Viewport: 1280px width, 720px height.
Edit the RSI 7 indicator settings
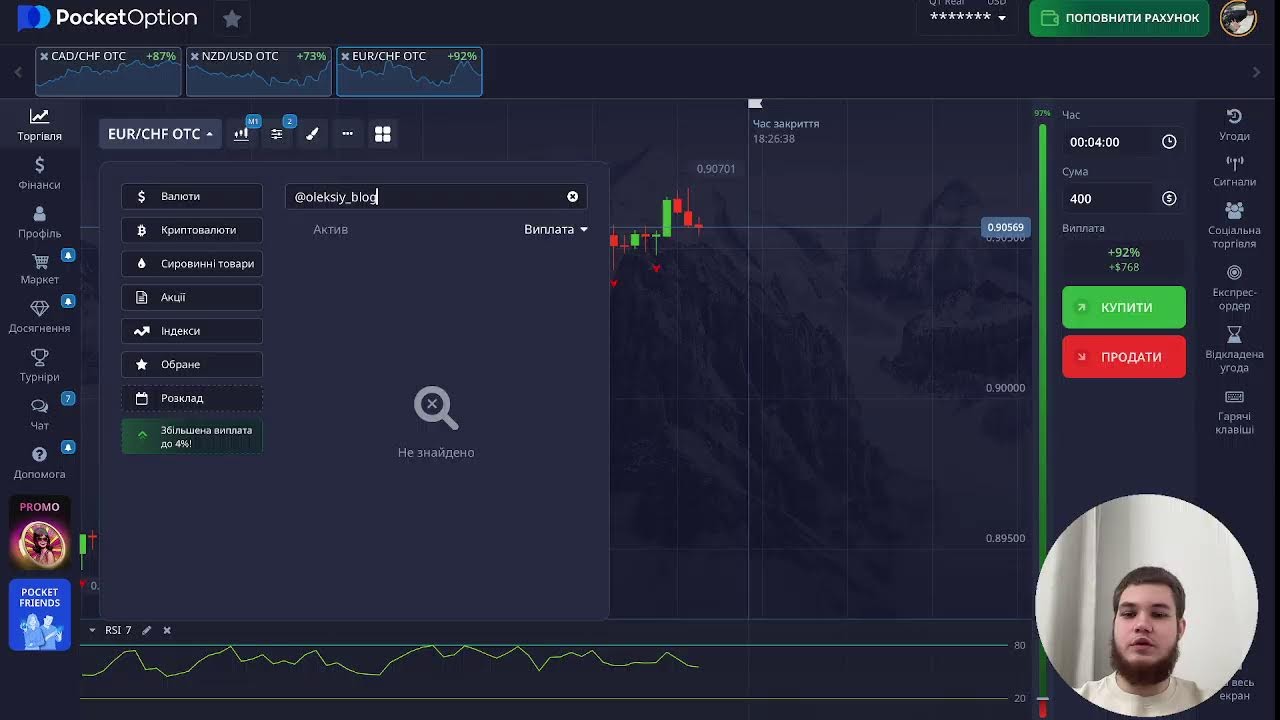pos(146,630)
